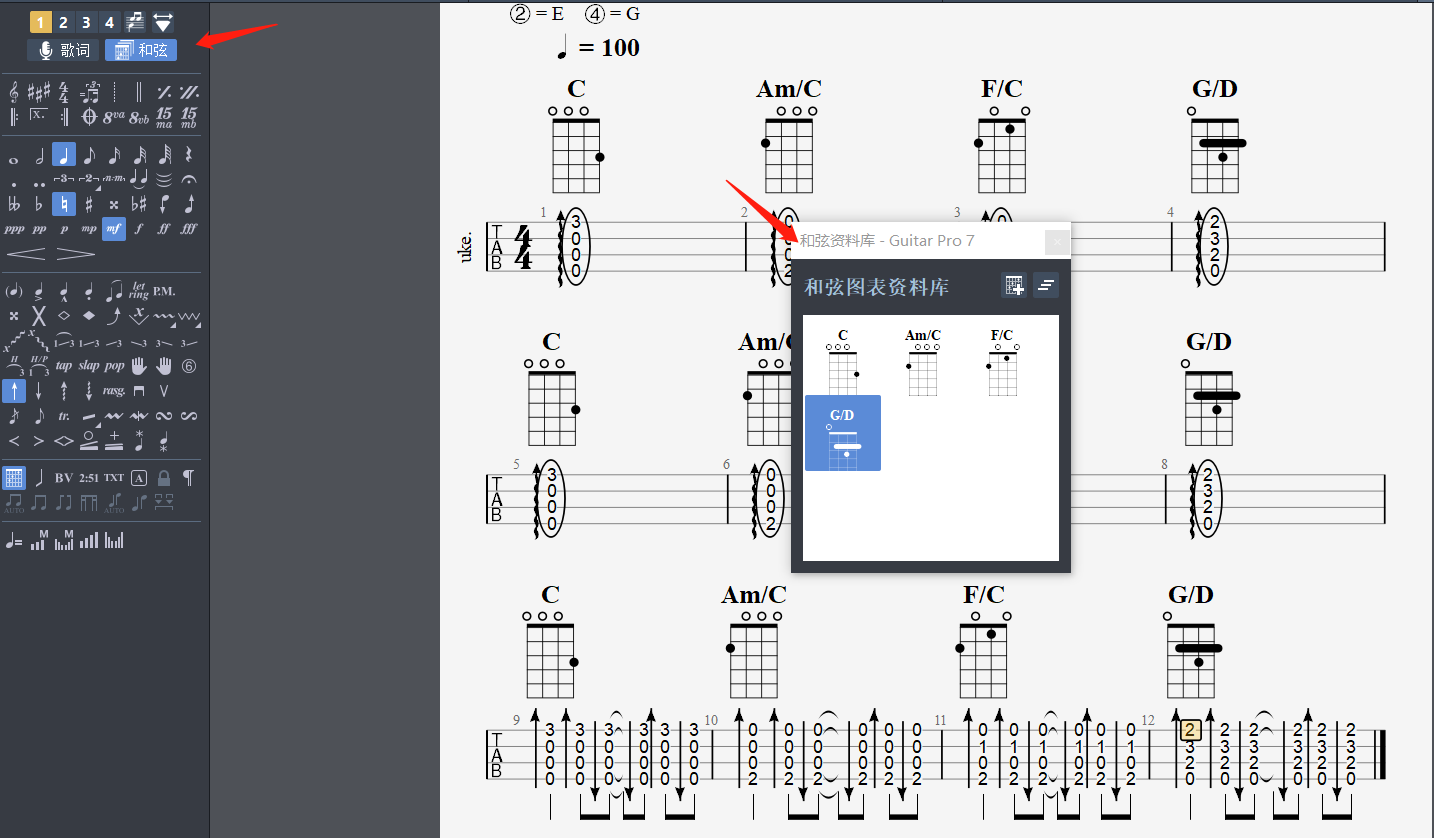Add a new chord diagram to library
The image size is (1434, 838).
(1014, 286)
